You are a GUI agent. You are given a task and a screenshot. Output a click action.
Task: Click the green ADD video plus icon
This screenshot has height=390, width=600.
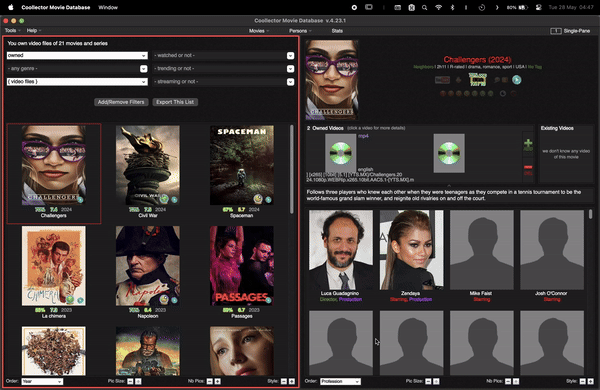(528, 145)
